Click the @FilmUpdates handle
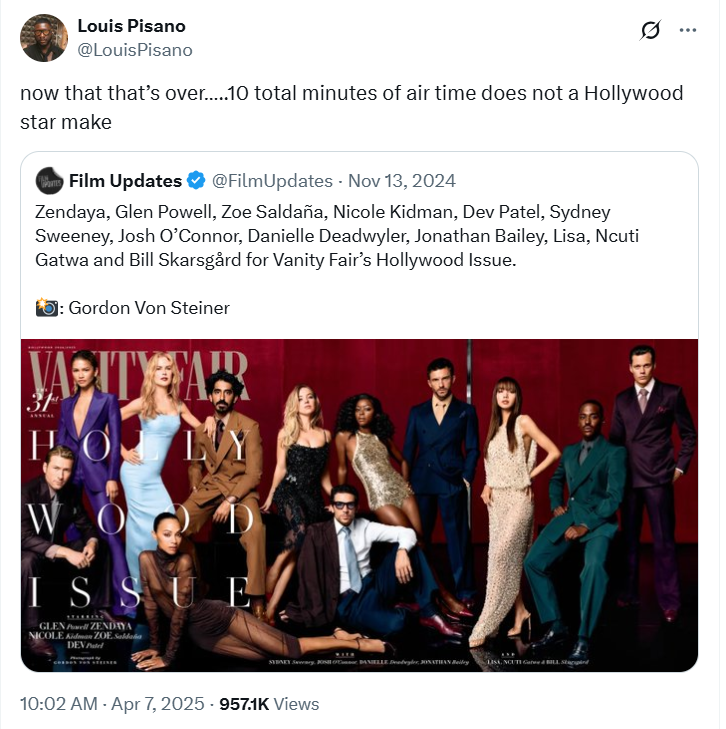726x729 pixels. [x=272, y=181]
